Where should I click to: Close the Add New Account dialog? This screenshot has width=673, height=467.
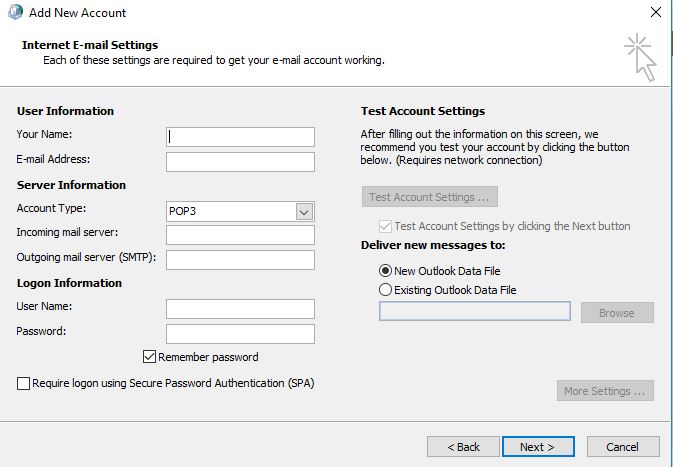tap(655, 13)
